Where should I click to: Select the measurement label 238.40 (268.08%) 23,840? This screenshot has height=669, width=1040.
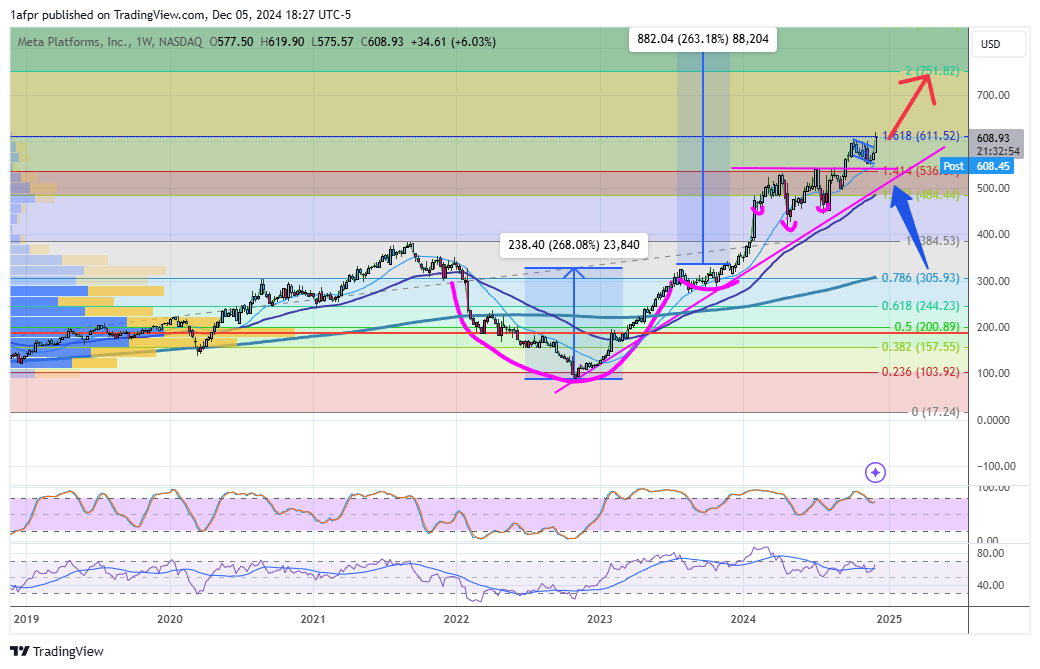click(x=574, y=245)
